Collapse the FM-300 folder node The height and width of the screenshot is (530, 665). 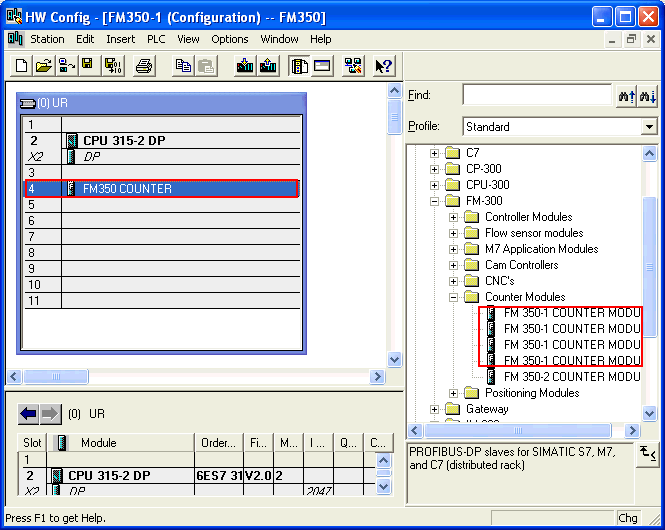tap(435, 201)
